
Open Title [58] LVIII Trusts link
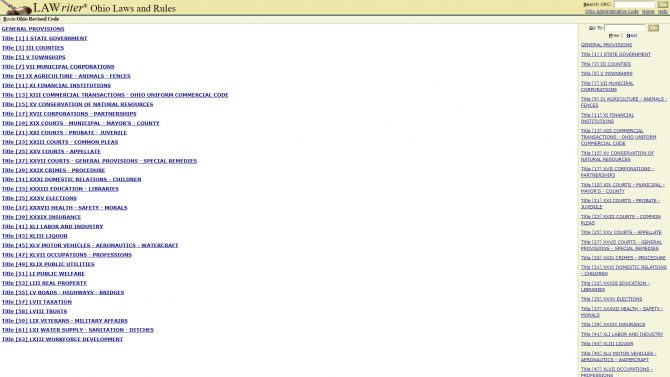(35, 311)
